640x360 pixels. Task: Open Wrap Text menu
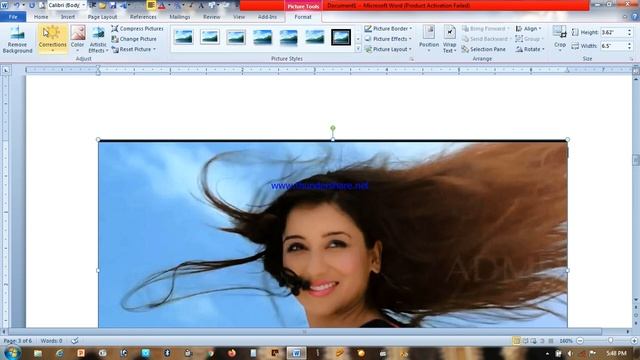449,39
